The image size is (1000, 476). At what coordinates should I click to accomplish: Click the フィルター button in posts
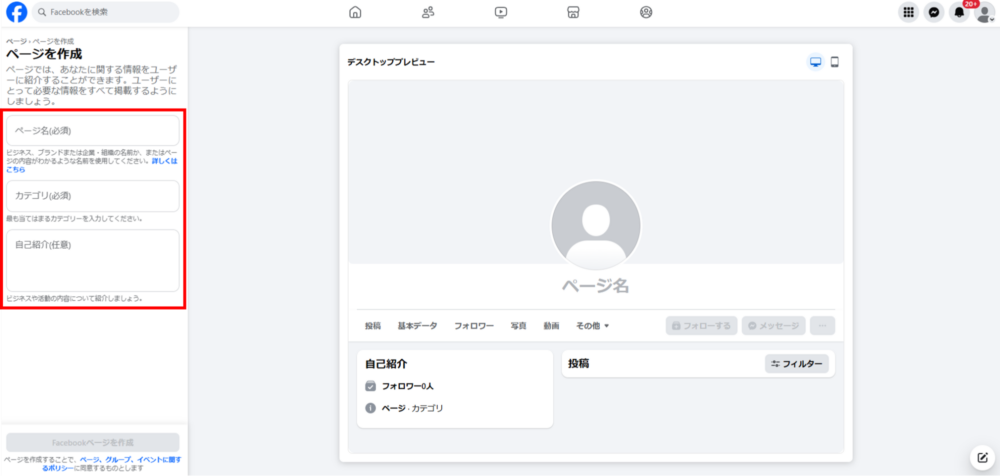coord(797,364)
